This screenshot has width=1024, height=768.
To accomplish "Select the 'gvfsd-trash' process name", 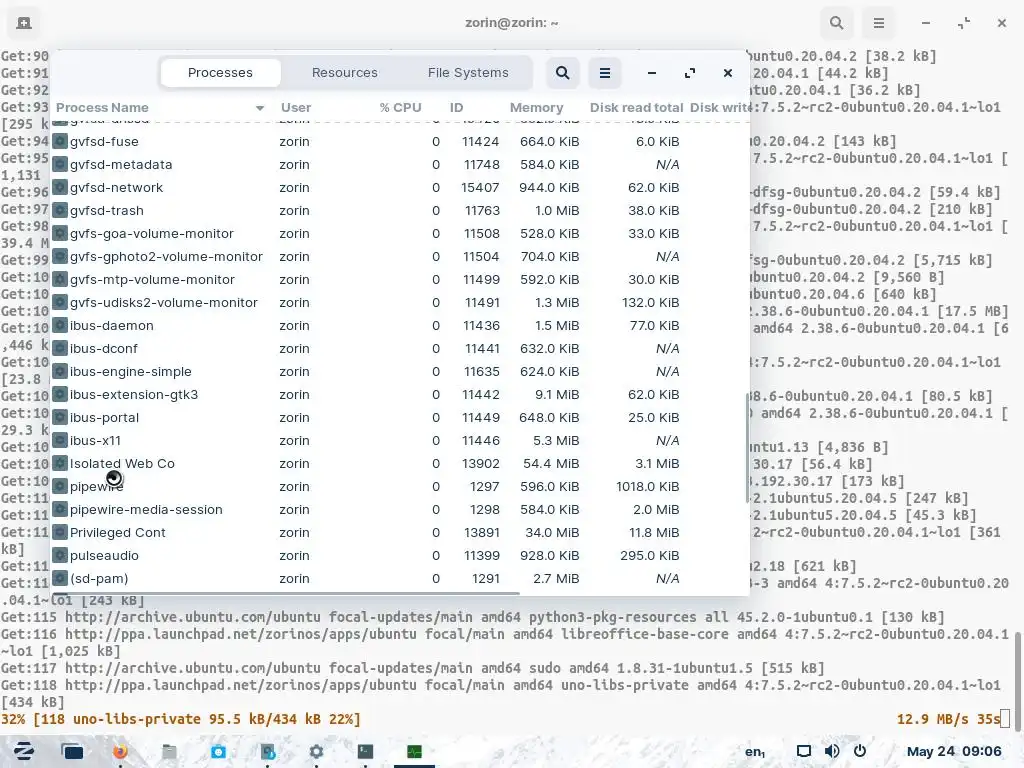I will (x=106, y=210).
